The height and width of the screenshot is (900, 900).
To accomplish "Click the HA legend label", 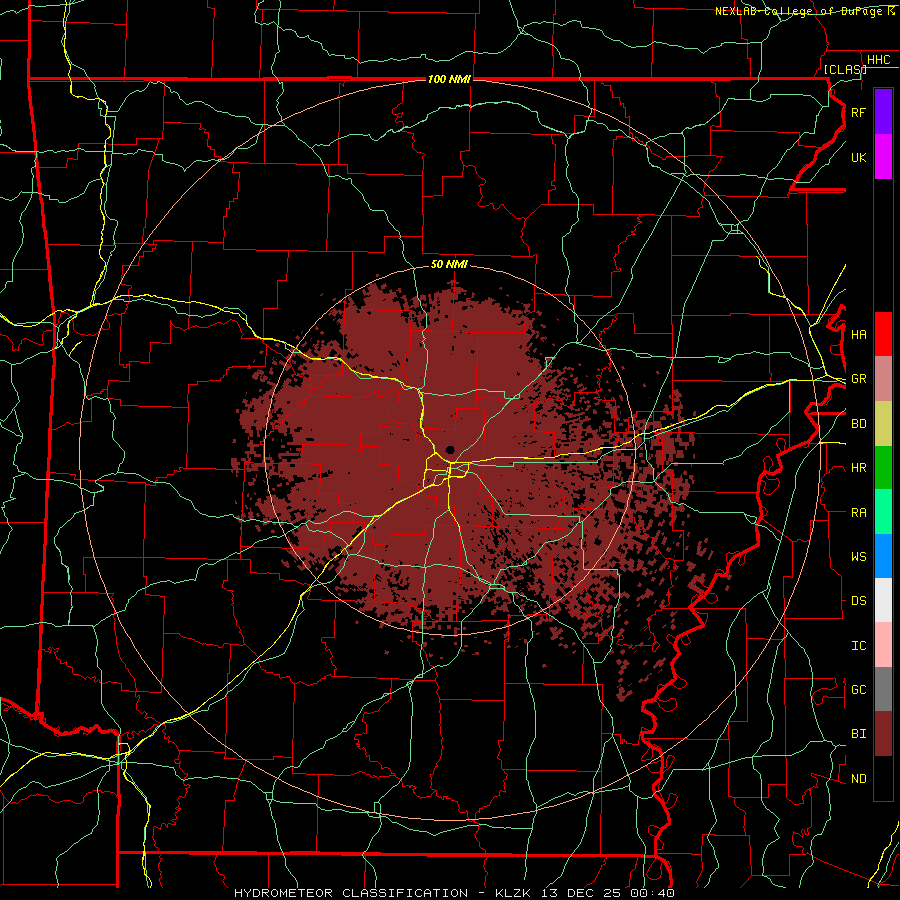I will point(858,335).
